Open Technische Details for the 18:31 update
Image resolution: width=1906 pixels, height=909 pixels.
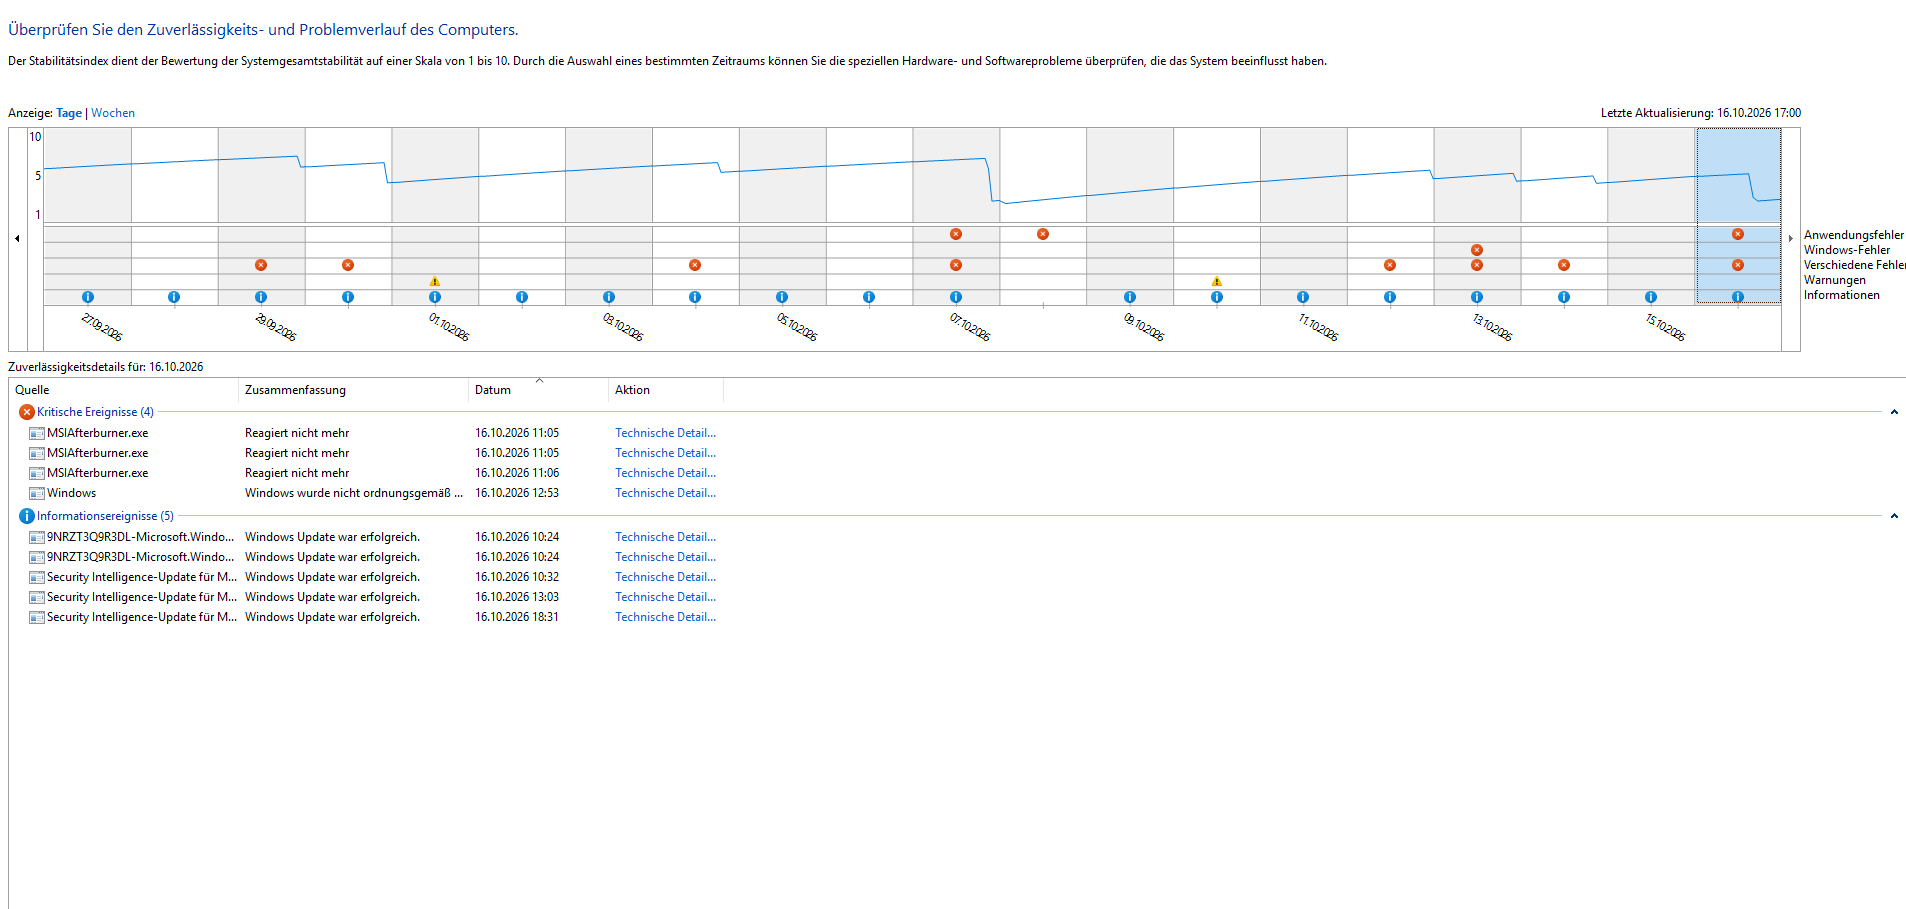tap(665, 617)
